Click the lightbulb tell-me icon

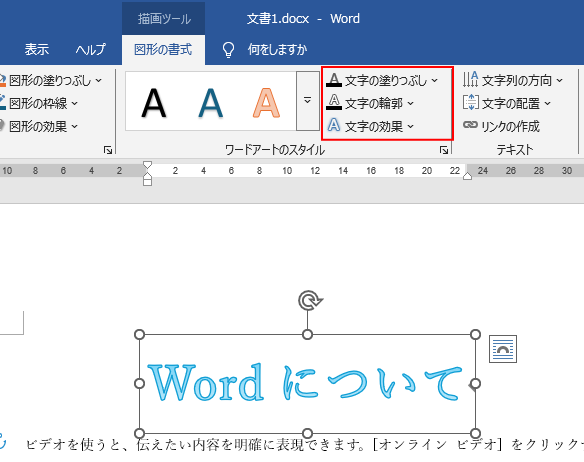tap(228, 50)
